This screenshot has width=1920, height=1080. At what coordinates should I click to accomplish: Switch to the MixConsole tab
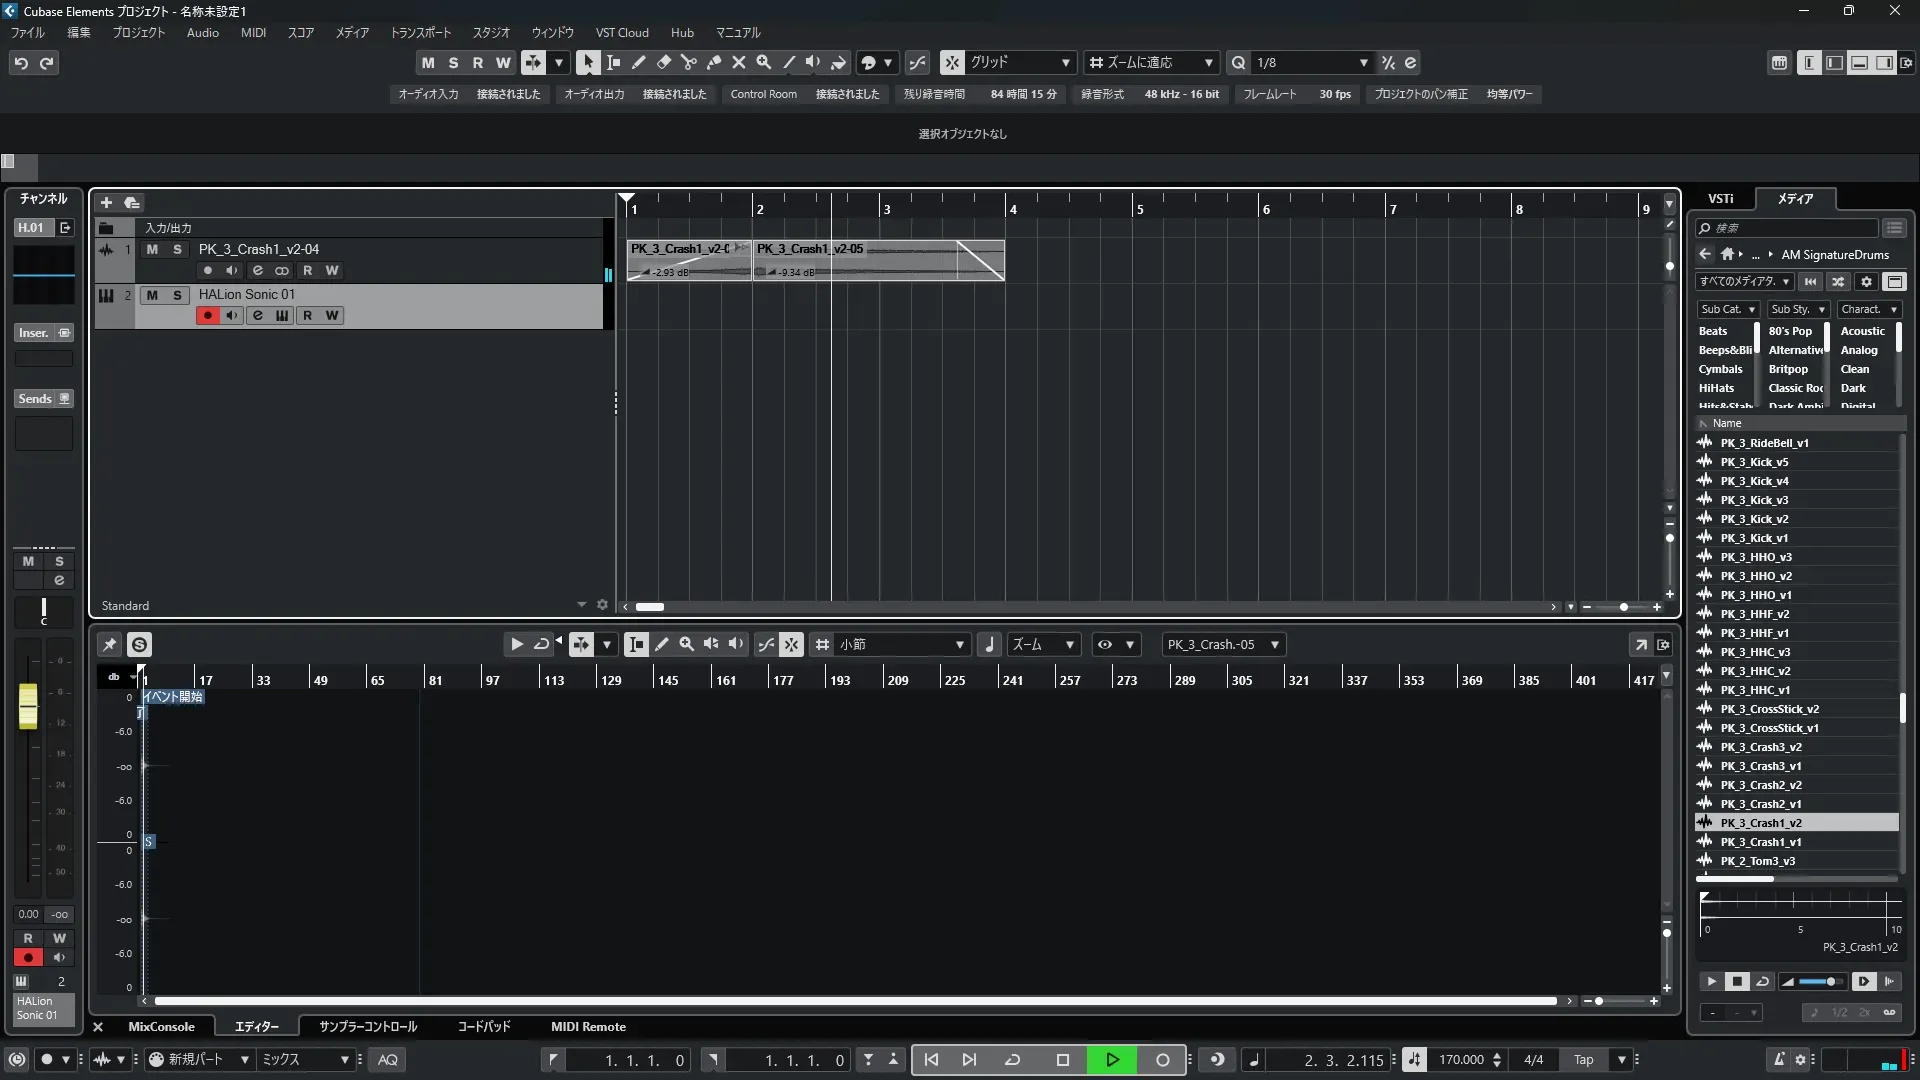point(161,1027)
